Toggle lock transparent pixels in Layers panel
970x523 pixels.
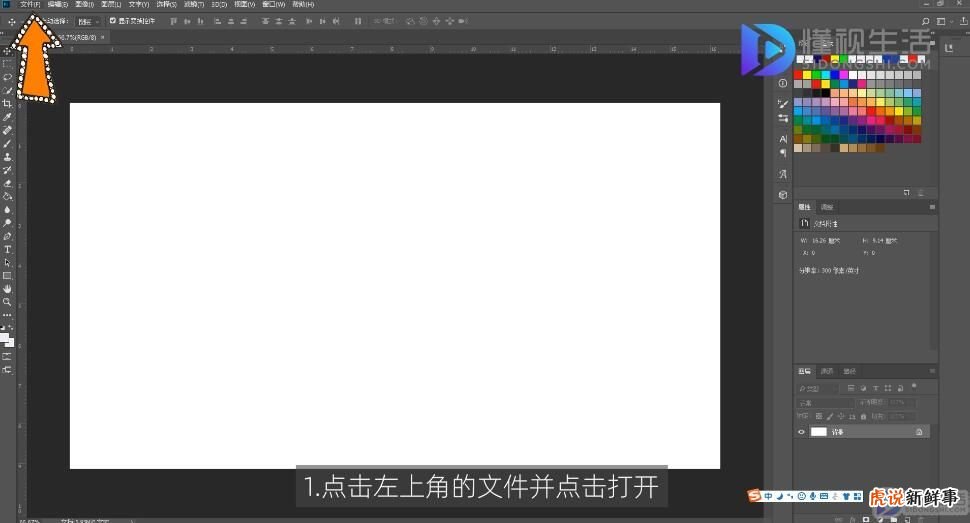tap(819, 417)
